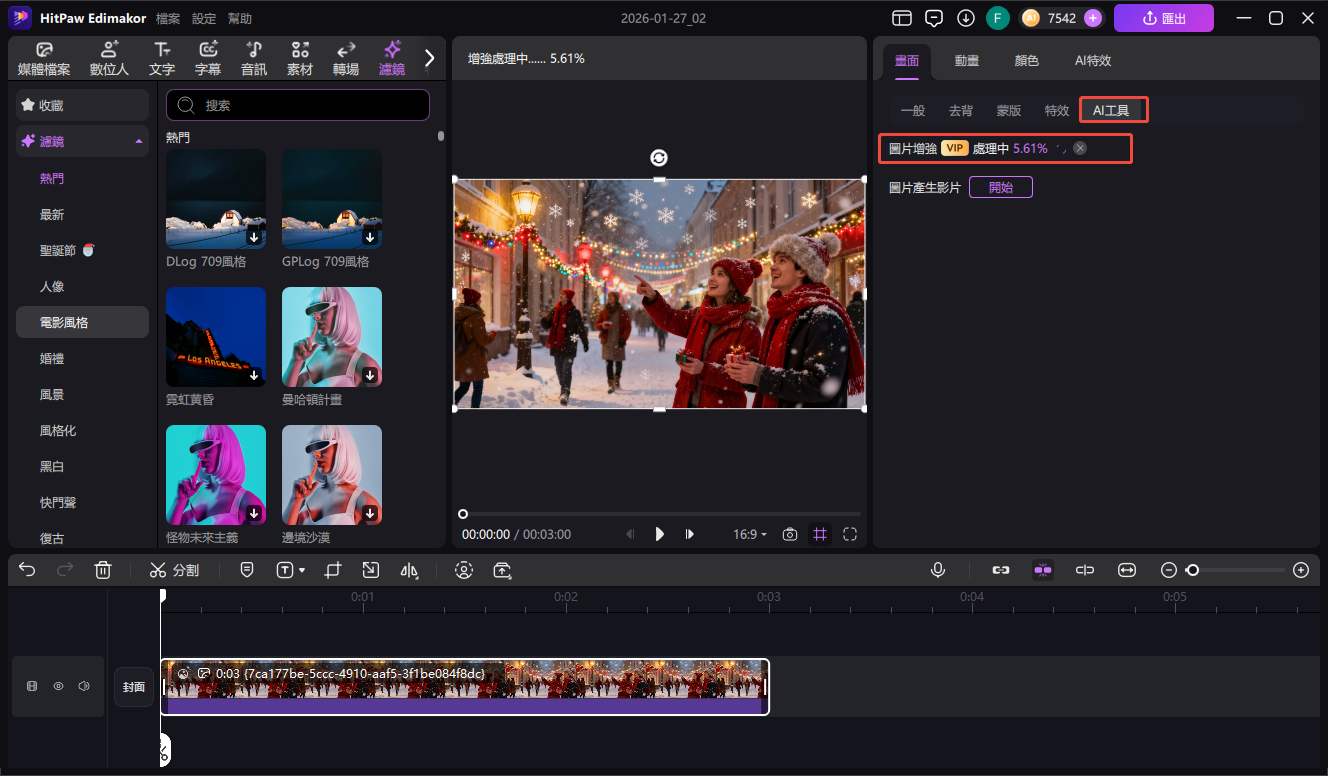Start voice recording with the microphone icon

click(938, 570)
